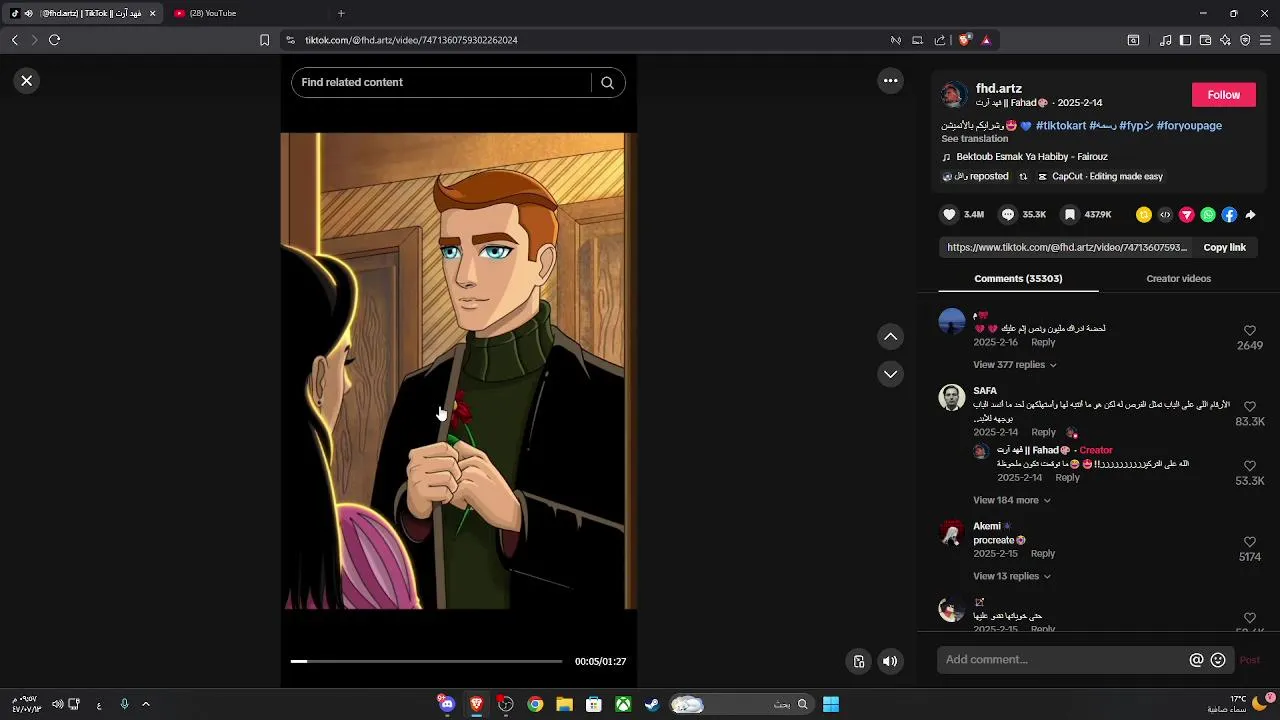
Task: Close the TikTok video viewer with X
Action: point(27,81)
